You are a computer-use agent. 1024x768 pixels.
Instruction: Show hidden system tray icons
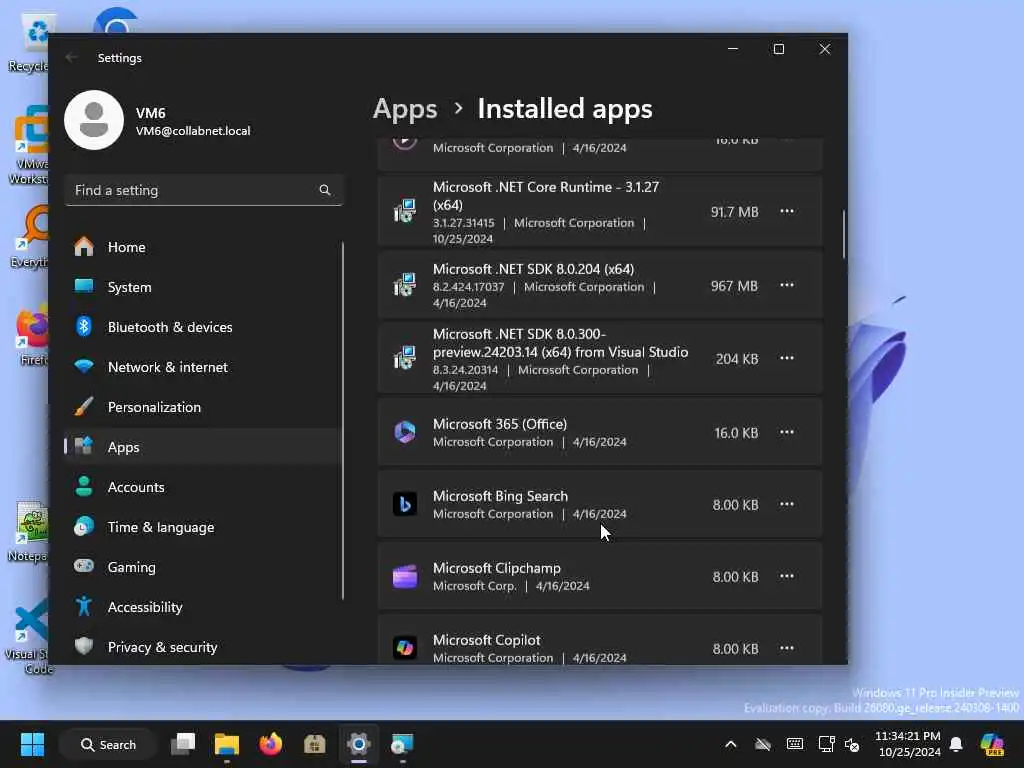[731, 744]
